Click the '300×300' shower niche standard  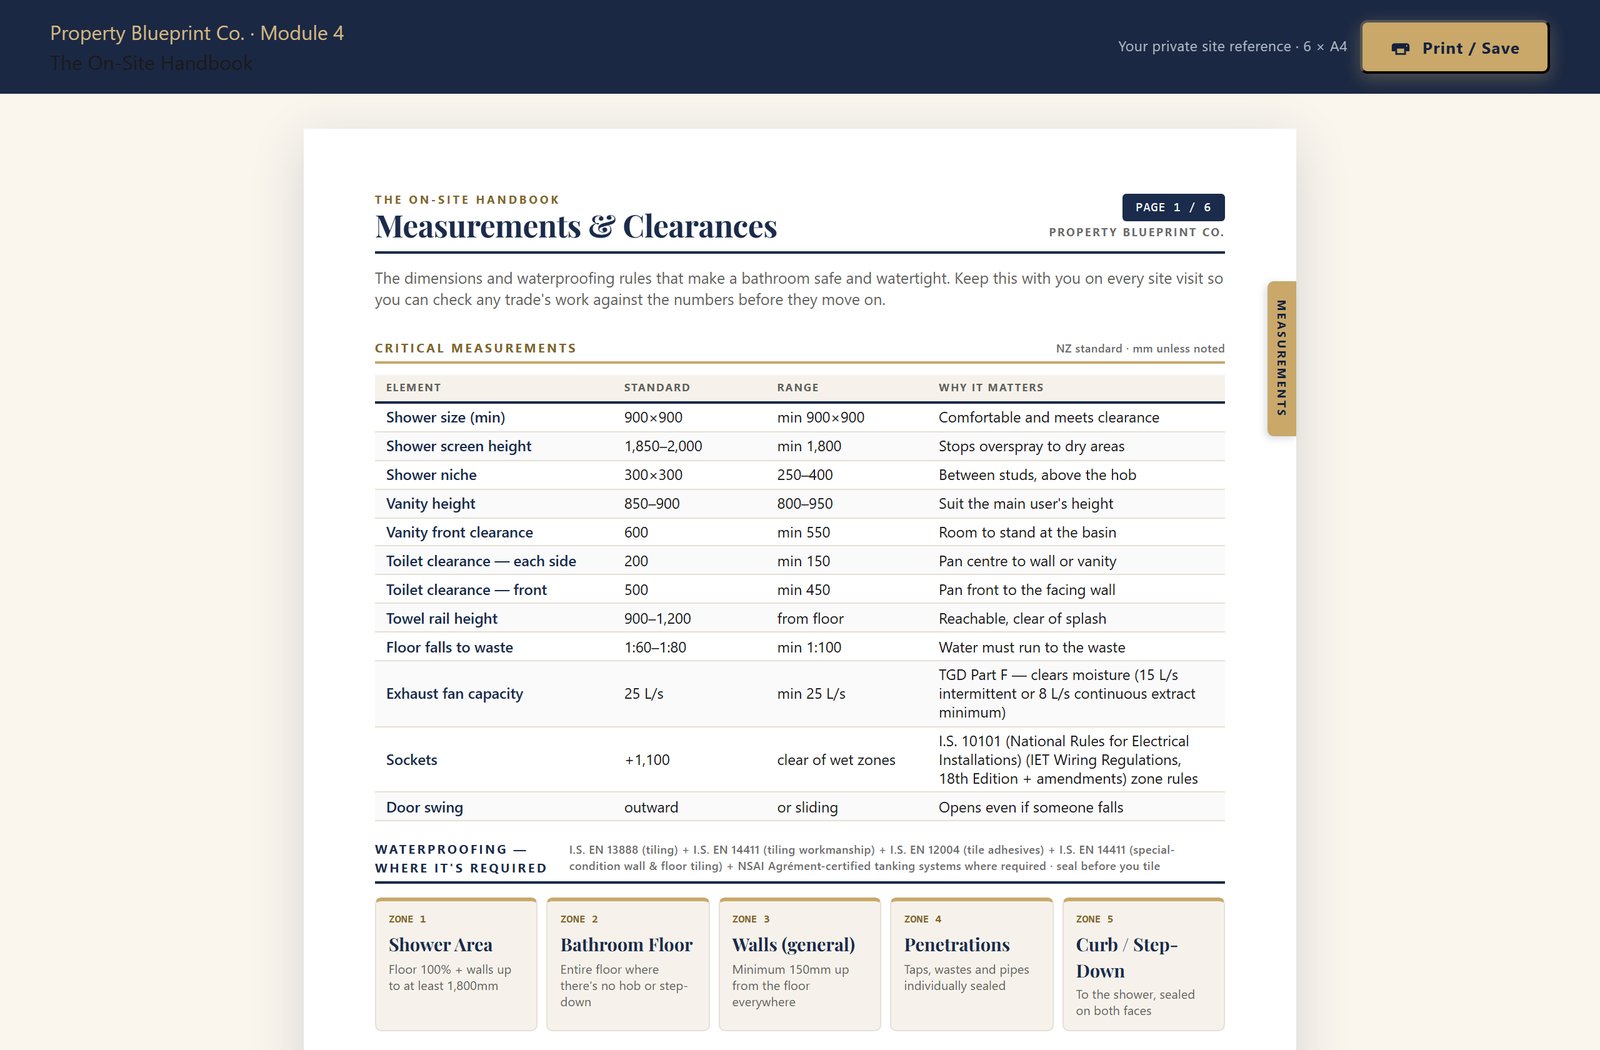[x=654, y=475]
